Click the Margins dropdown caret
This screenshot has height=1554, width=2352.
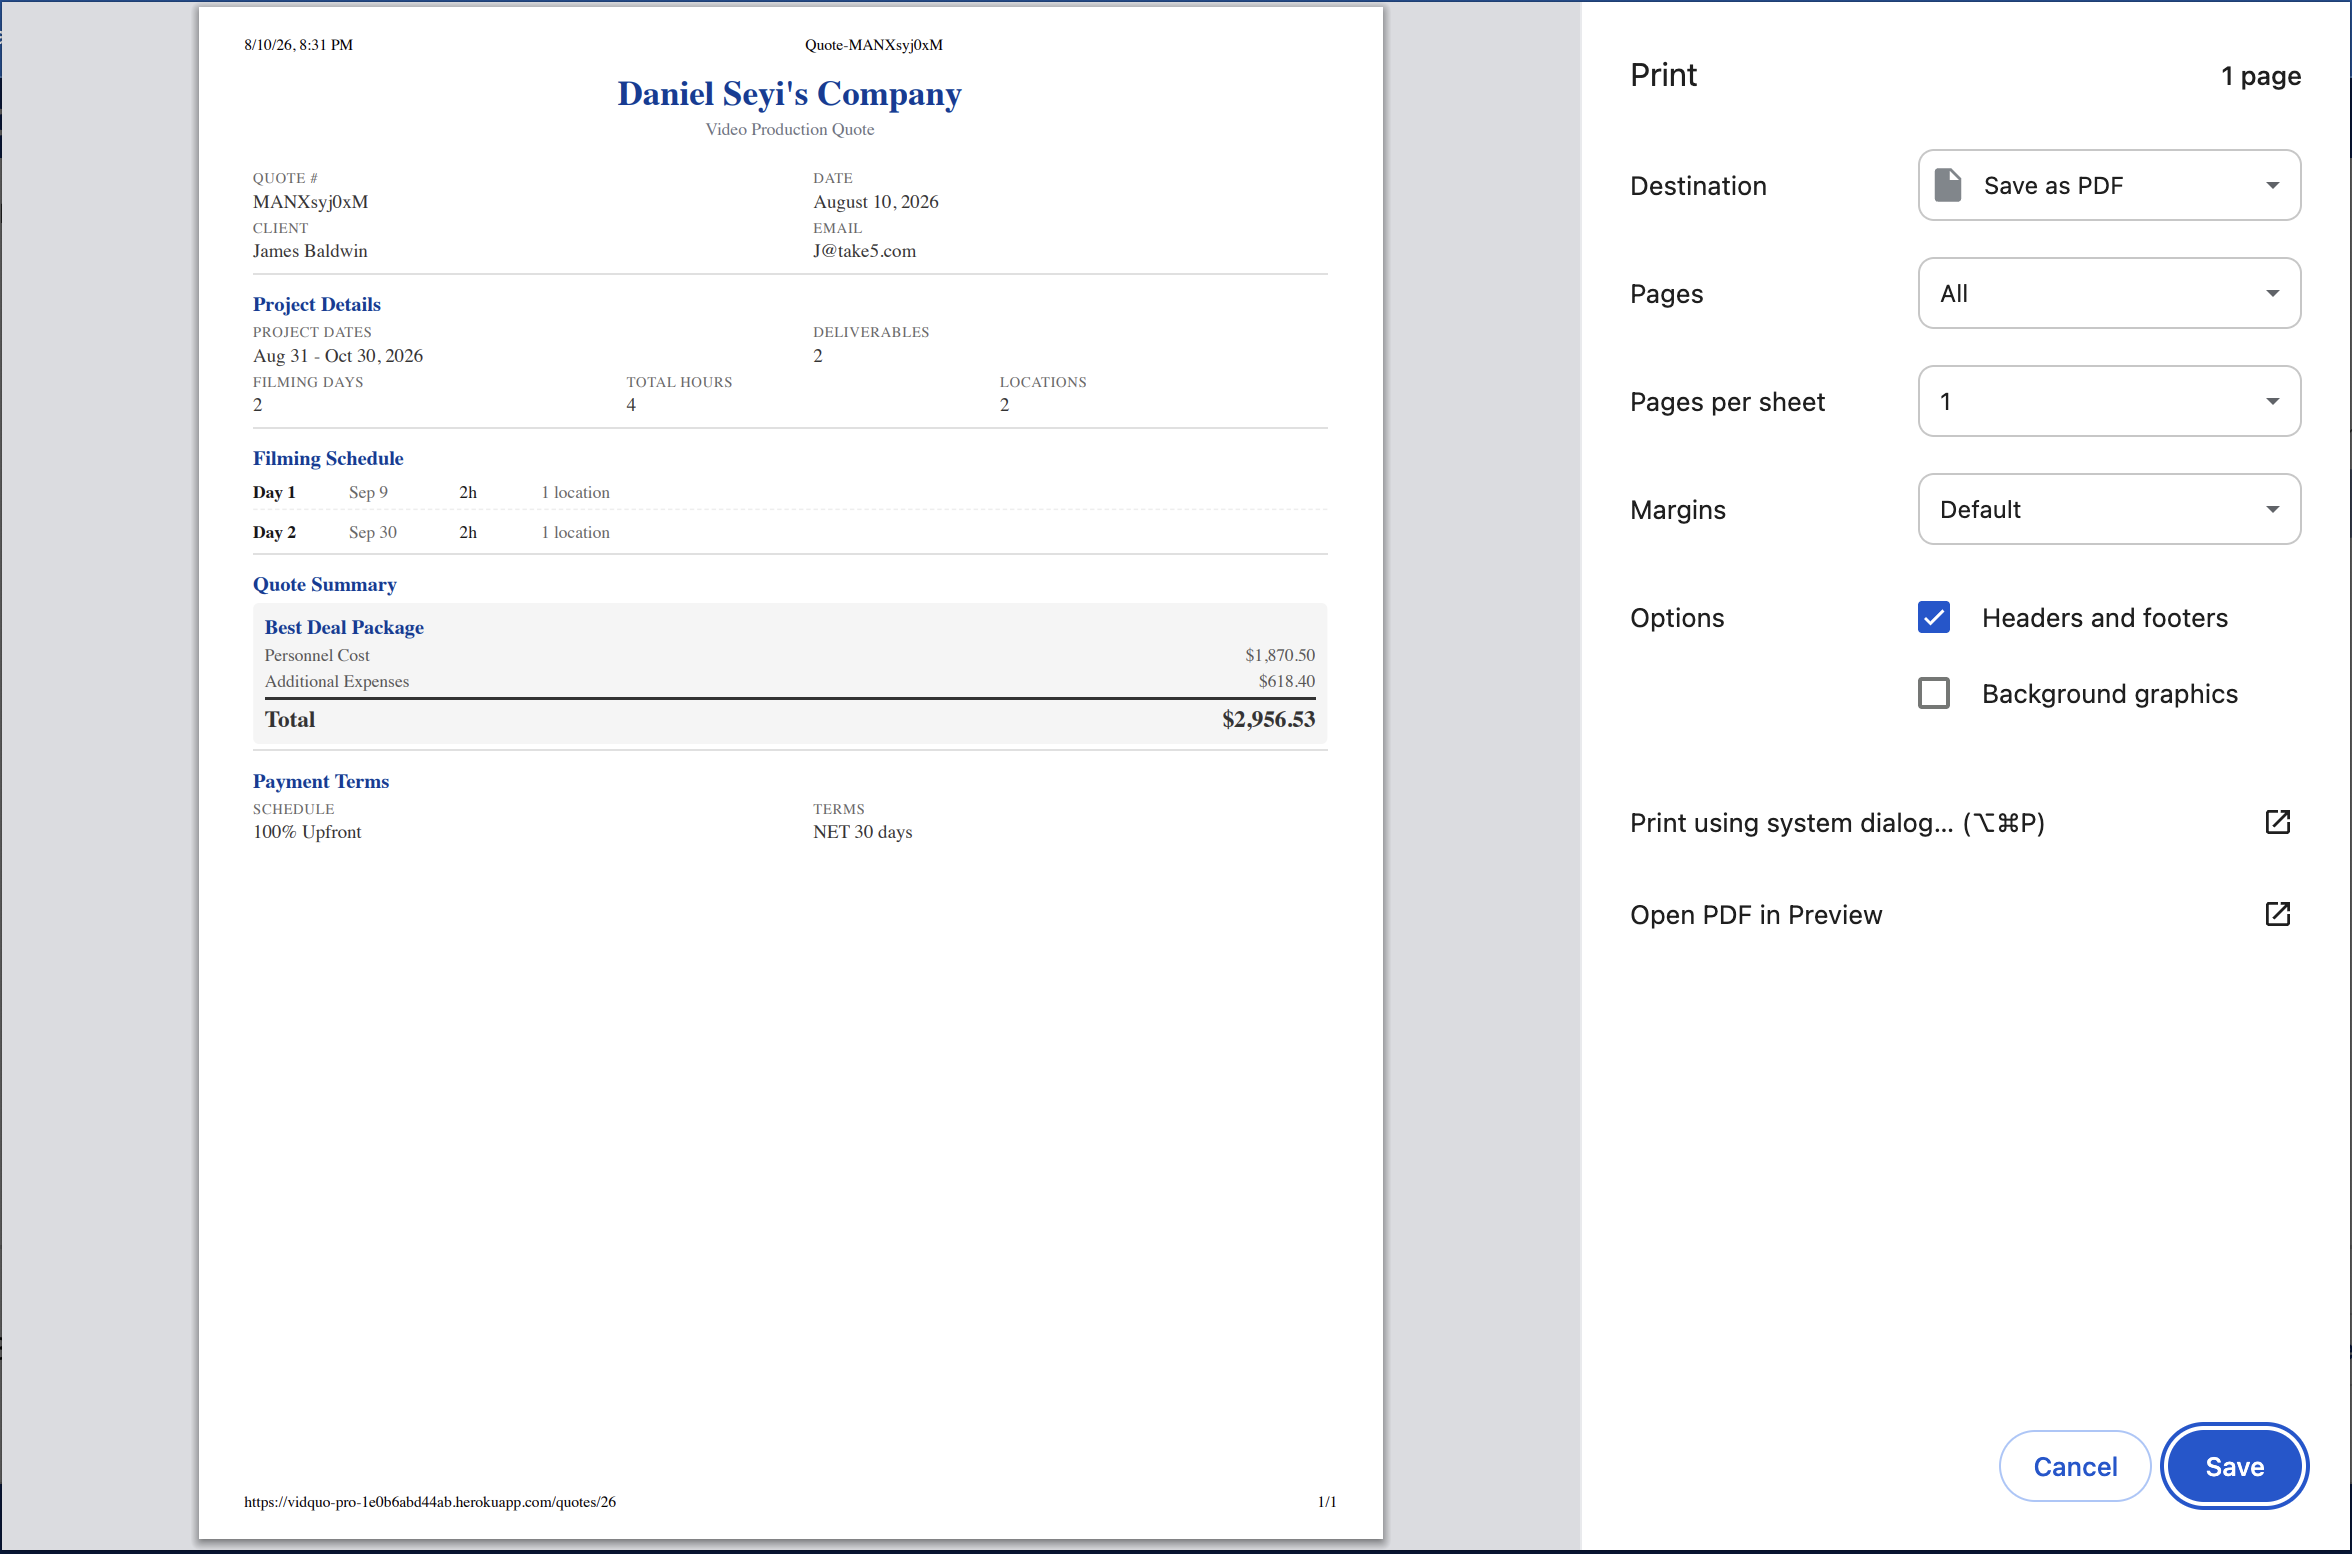[x=2272, y=509]
